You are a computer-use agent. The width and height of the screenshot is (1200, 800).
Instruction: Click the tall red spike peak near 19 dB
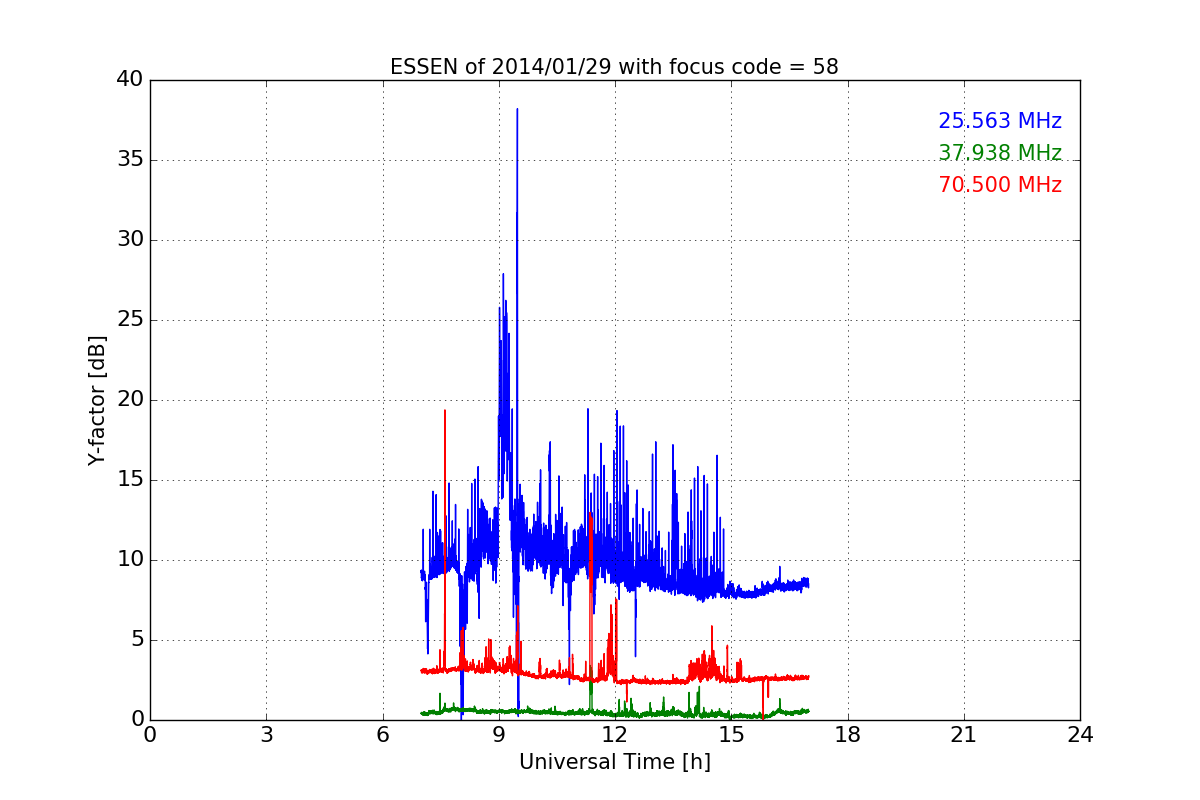tap(445, 411)
